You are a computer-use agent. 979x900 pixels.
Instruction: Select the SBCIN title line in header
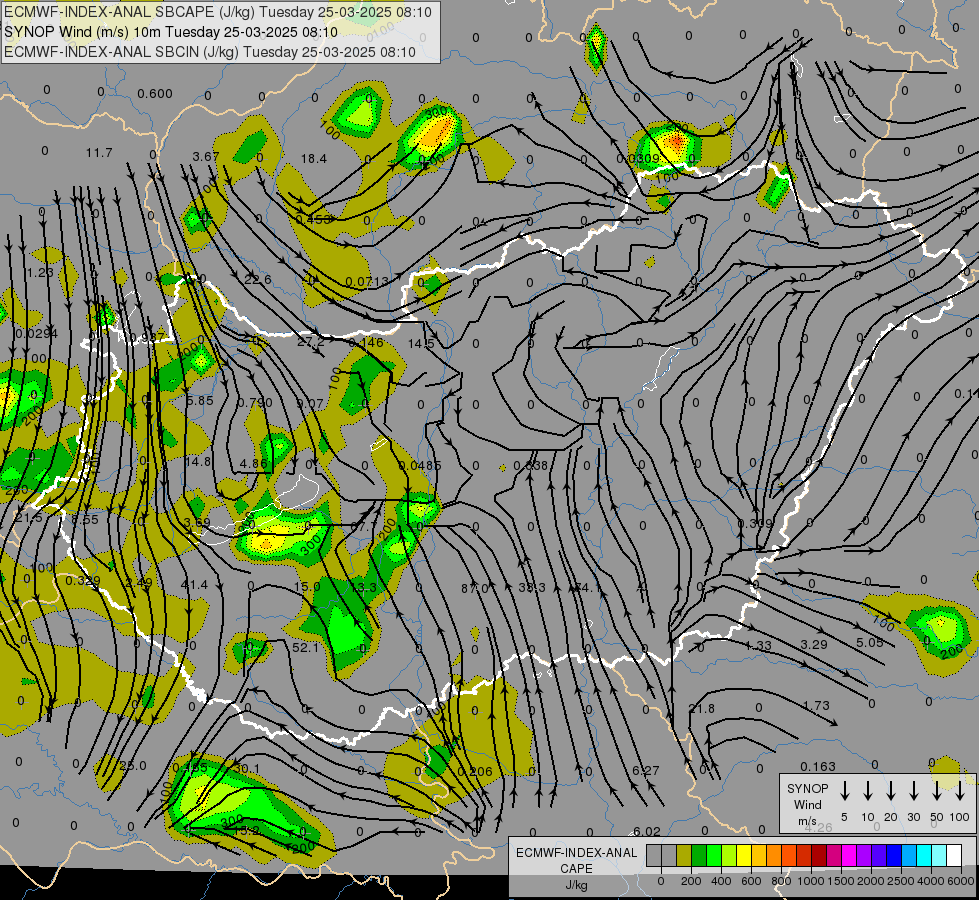[210, 52]
